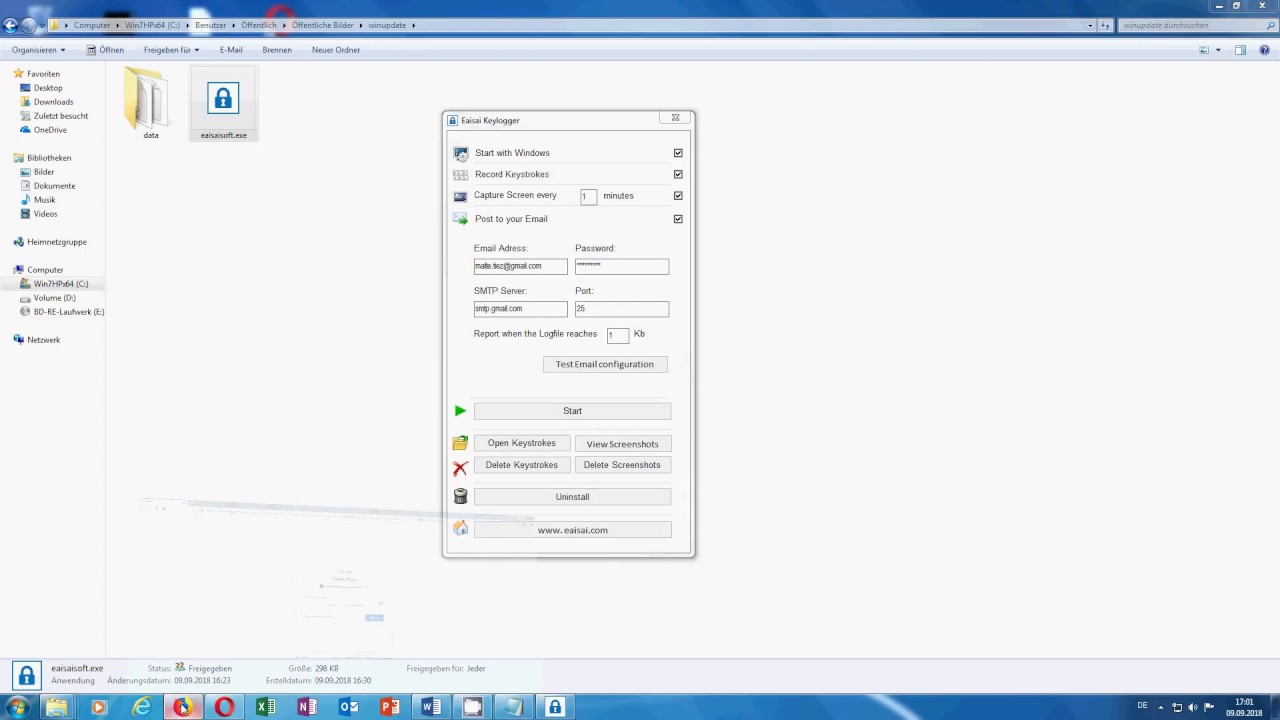Select Win7HPx64 (C:) drive

click(61, 284)
